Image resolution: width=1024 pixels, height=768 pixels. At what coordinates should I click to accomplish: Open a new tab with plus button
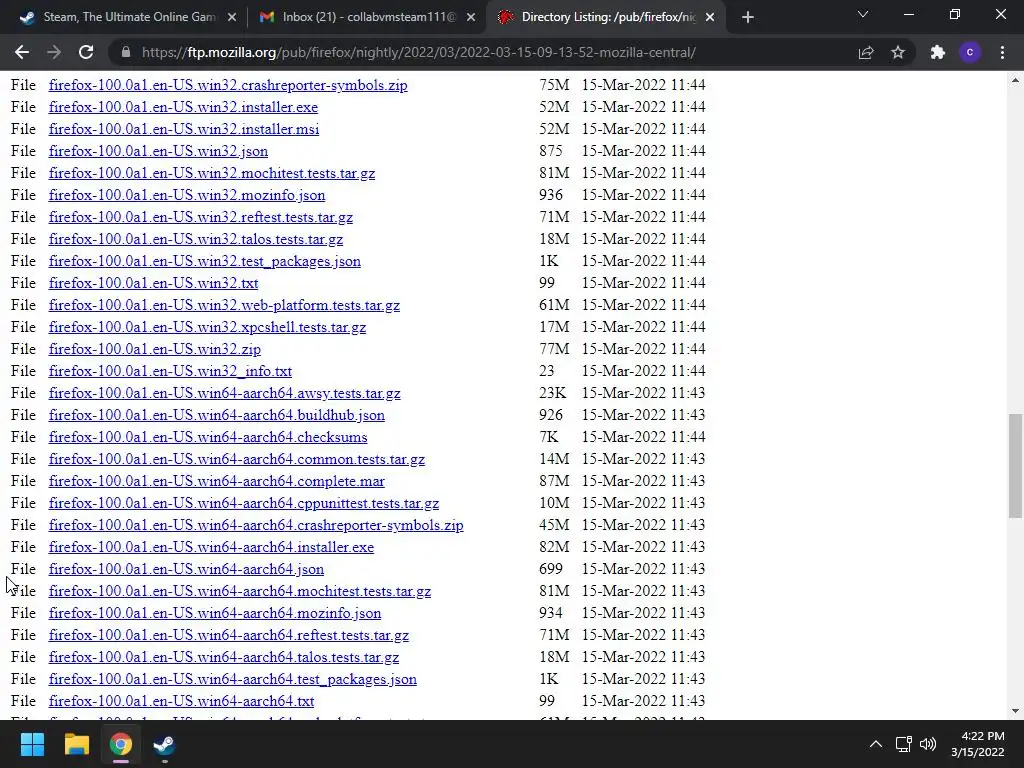pyautogui.click(x=748, y=18)
